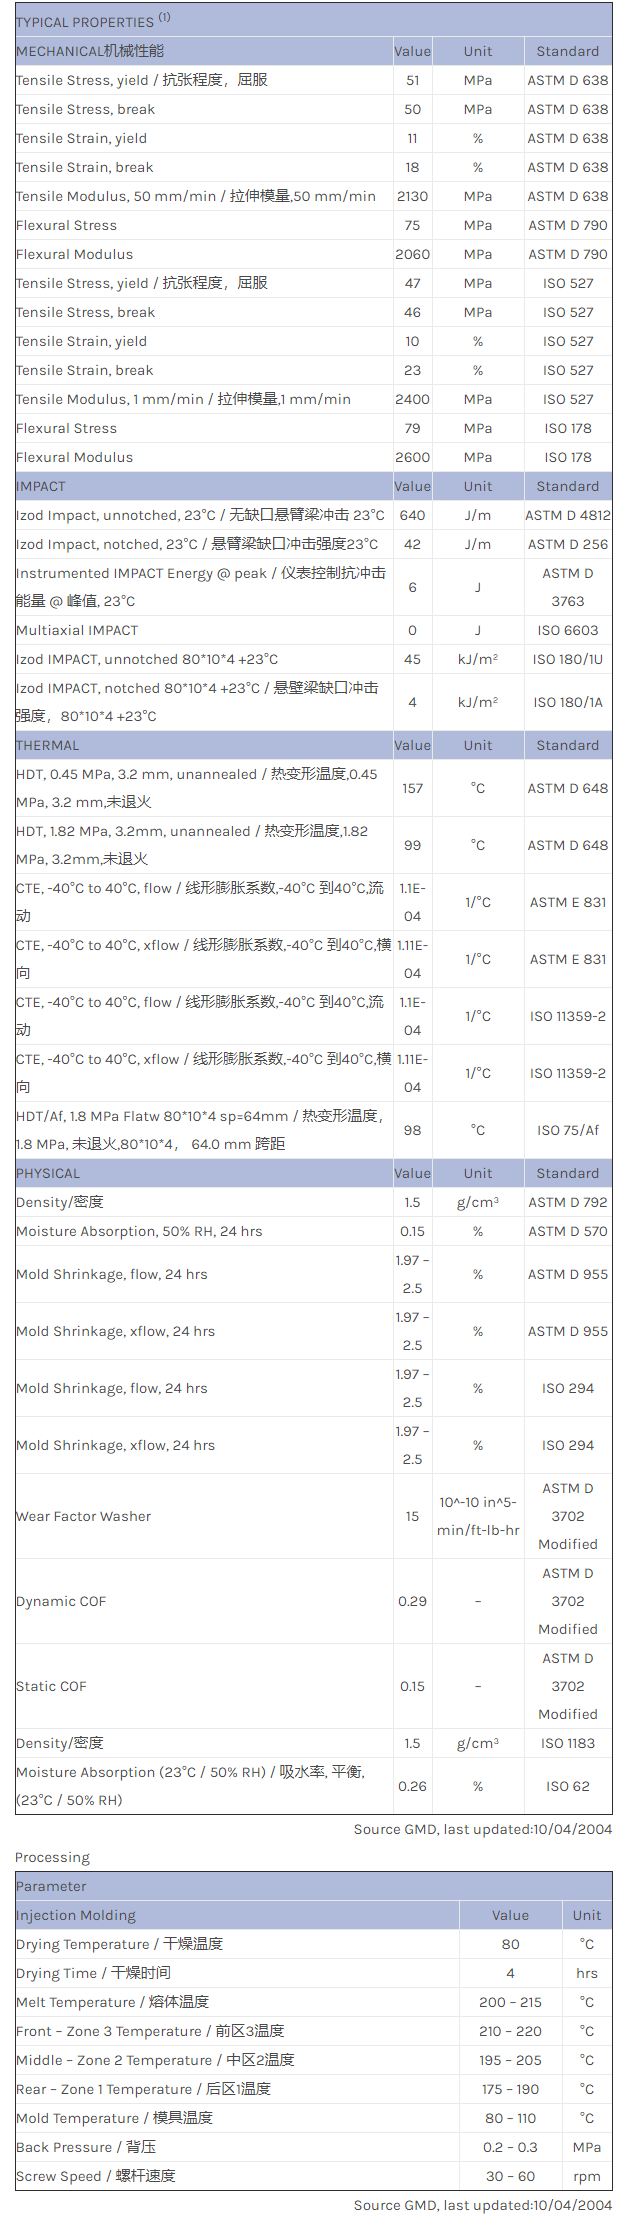Image resolution: width=623 pixels, height=2216 pixels.
Task: Click the Melt Temperature parameter label
Action: click(x=113, y=2002)
